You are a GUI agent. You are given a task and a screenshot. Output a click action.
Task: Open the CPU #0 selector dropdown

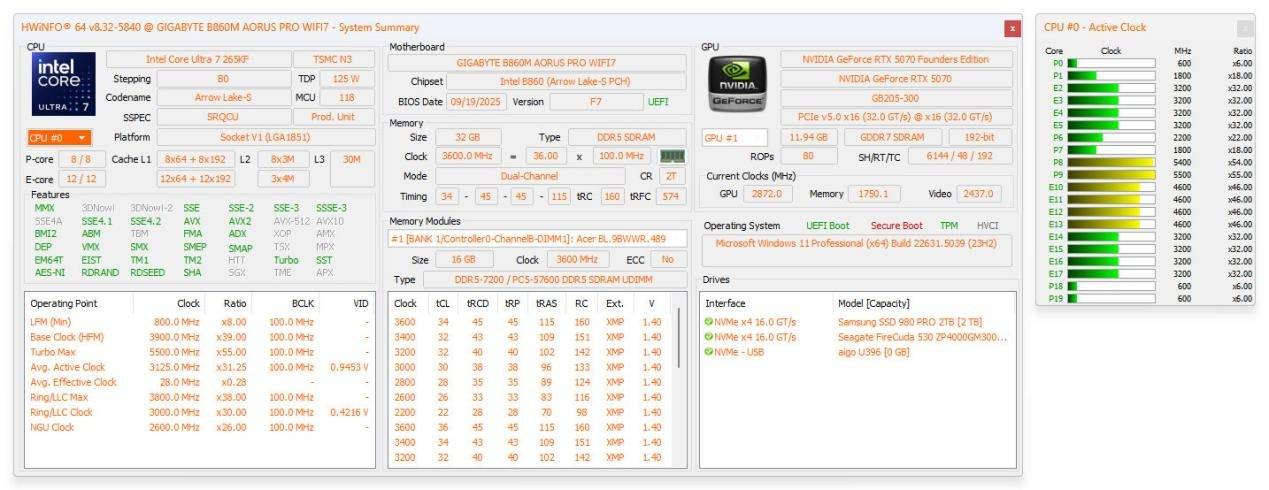click(x=59, y=138)
